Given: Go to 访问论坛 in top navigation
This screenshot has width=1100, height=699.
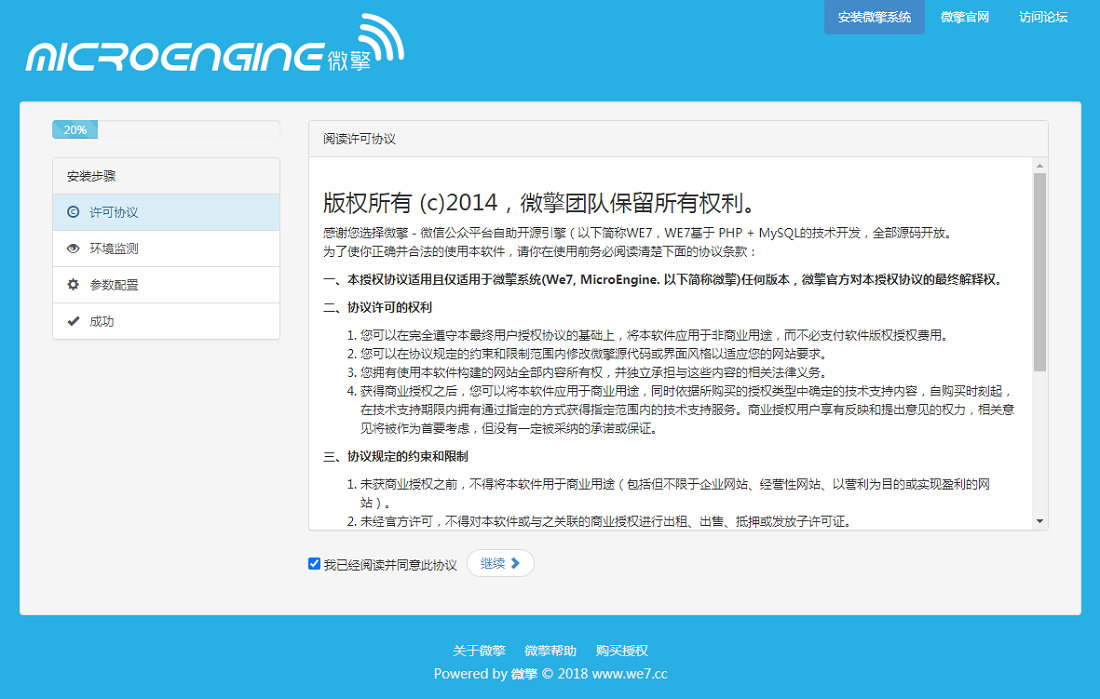Looking at the screenshot, I should tap(1043, 17).
